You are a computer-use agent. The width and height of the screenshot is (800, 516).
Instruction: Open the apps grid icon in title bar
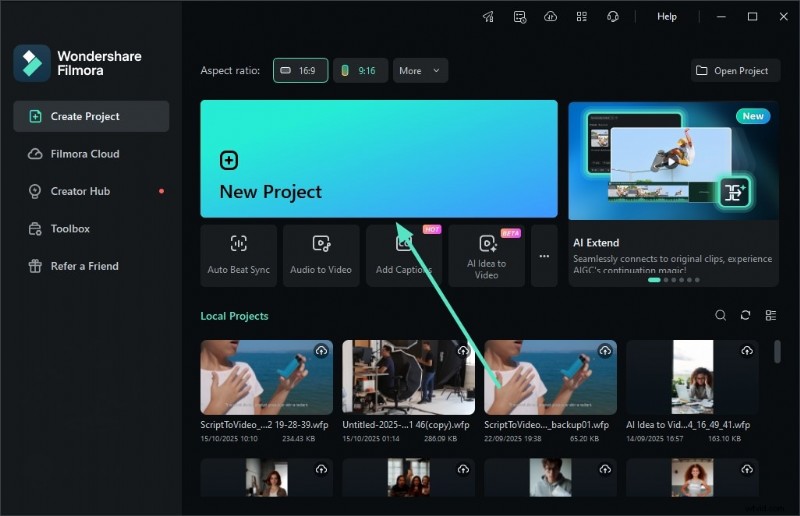582,17
